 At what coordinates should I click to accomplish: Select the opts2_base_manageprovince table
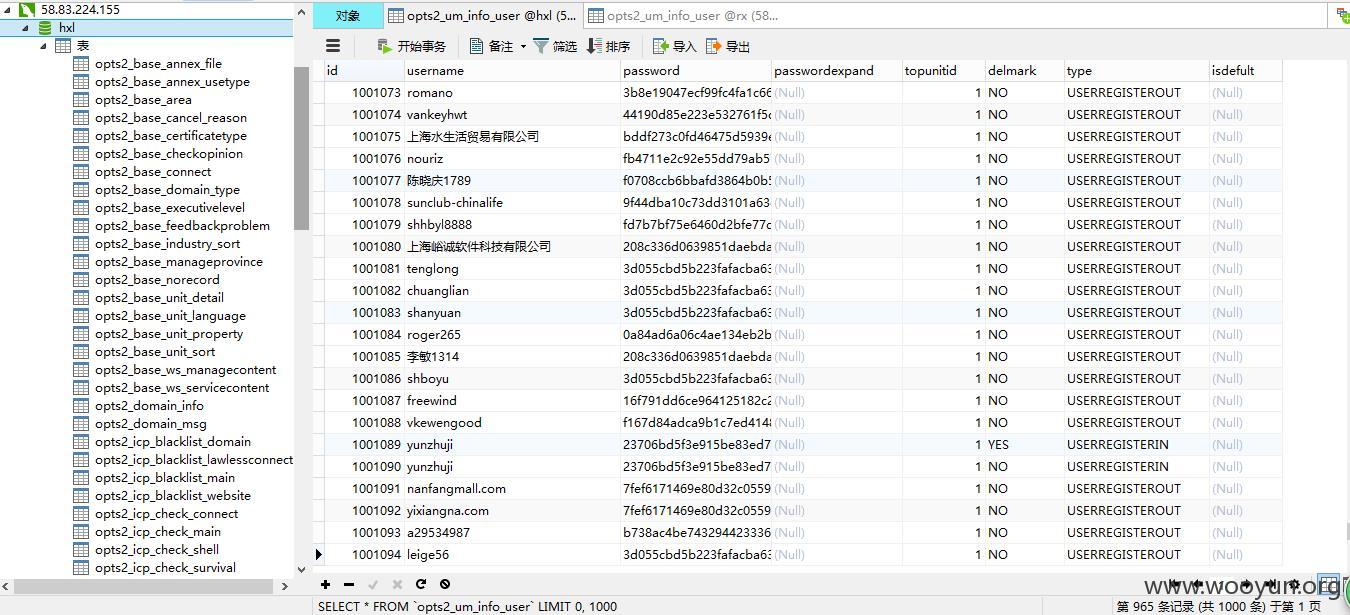coord(179,262)
